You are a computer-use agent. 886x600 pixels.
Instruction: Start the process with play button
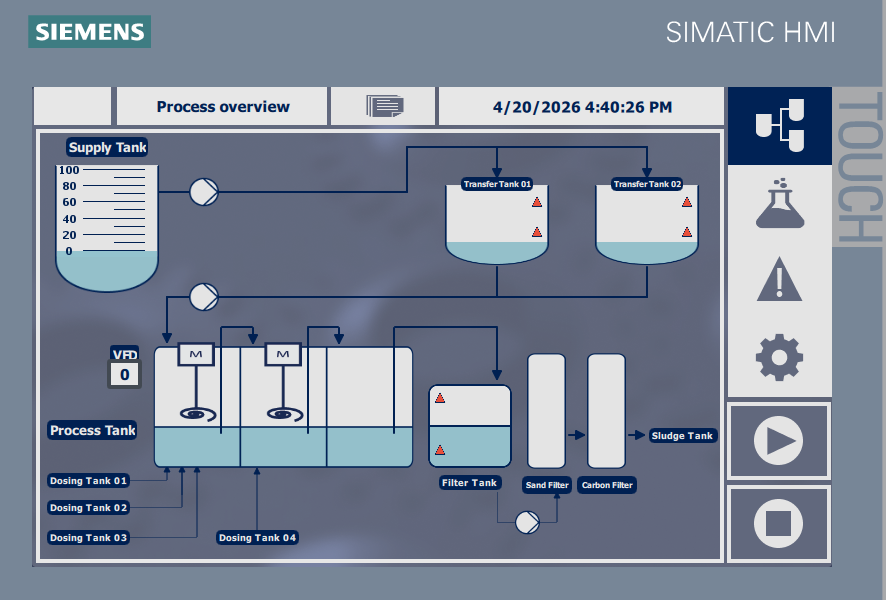coord(779,441)
